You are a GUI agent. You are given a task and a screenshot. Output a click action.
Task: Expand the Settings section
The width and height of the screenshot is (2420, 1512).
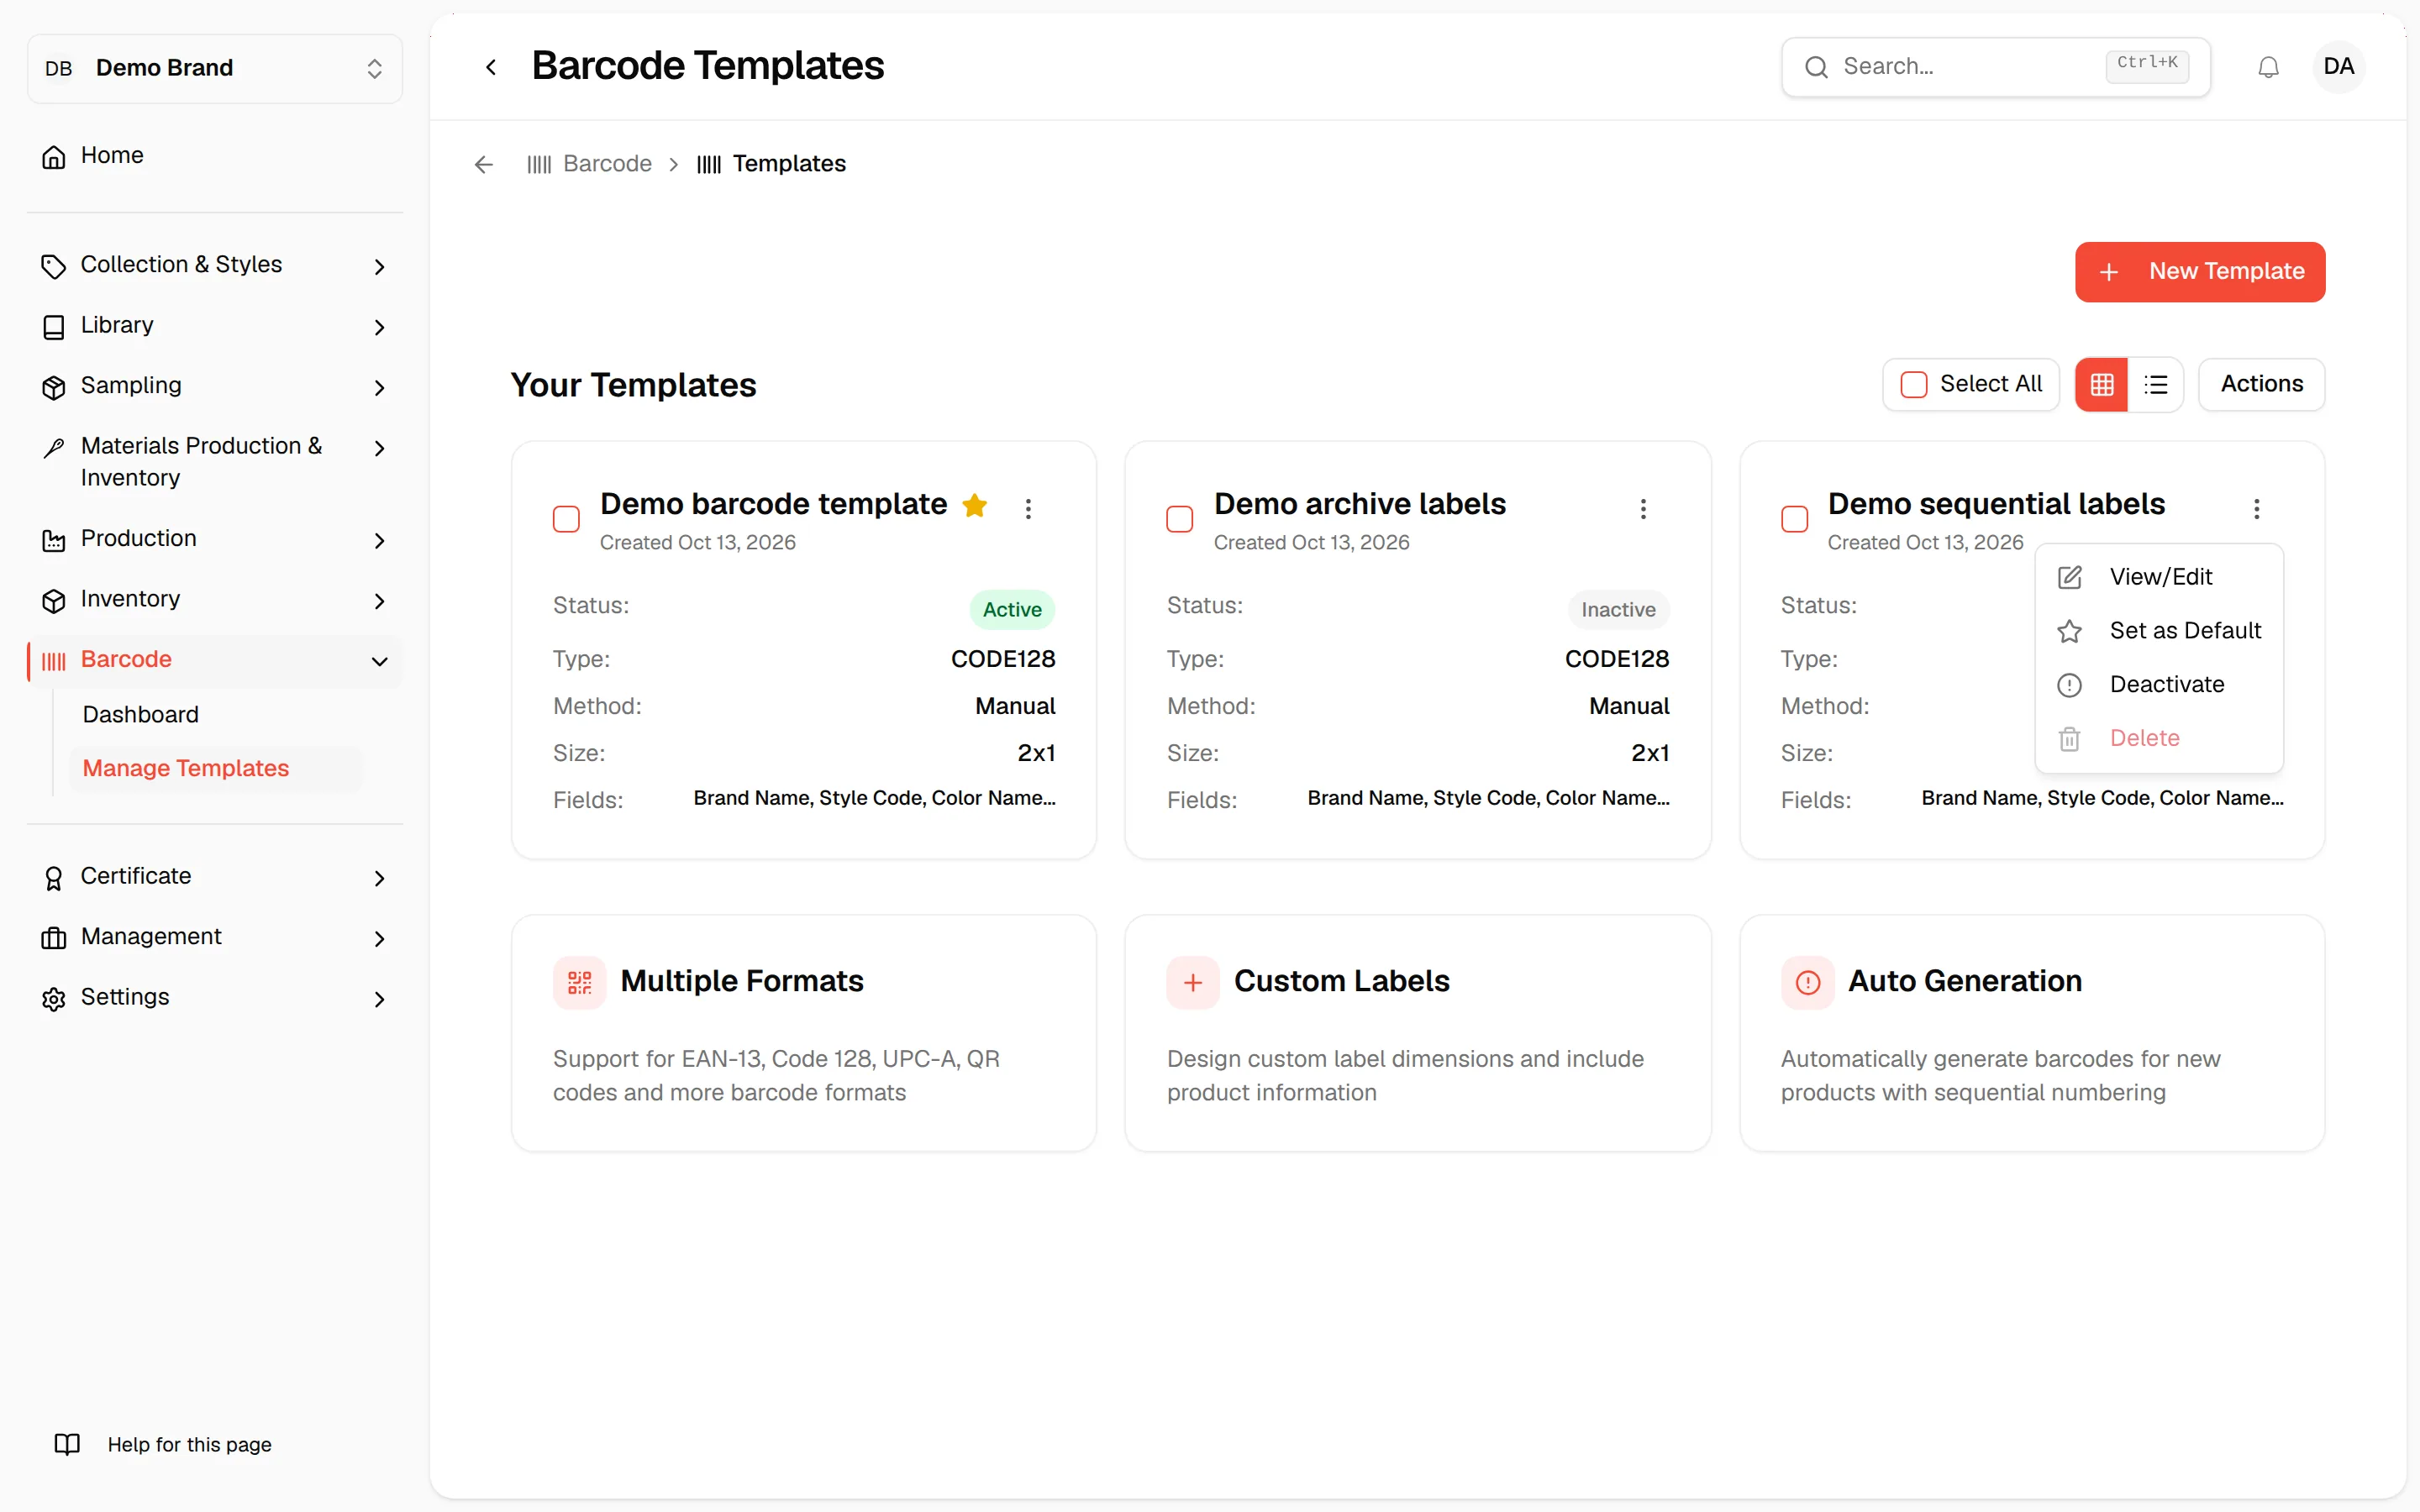click(215, 998)
